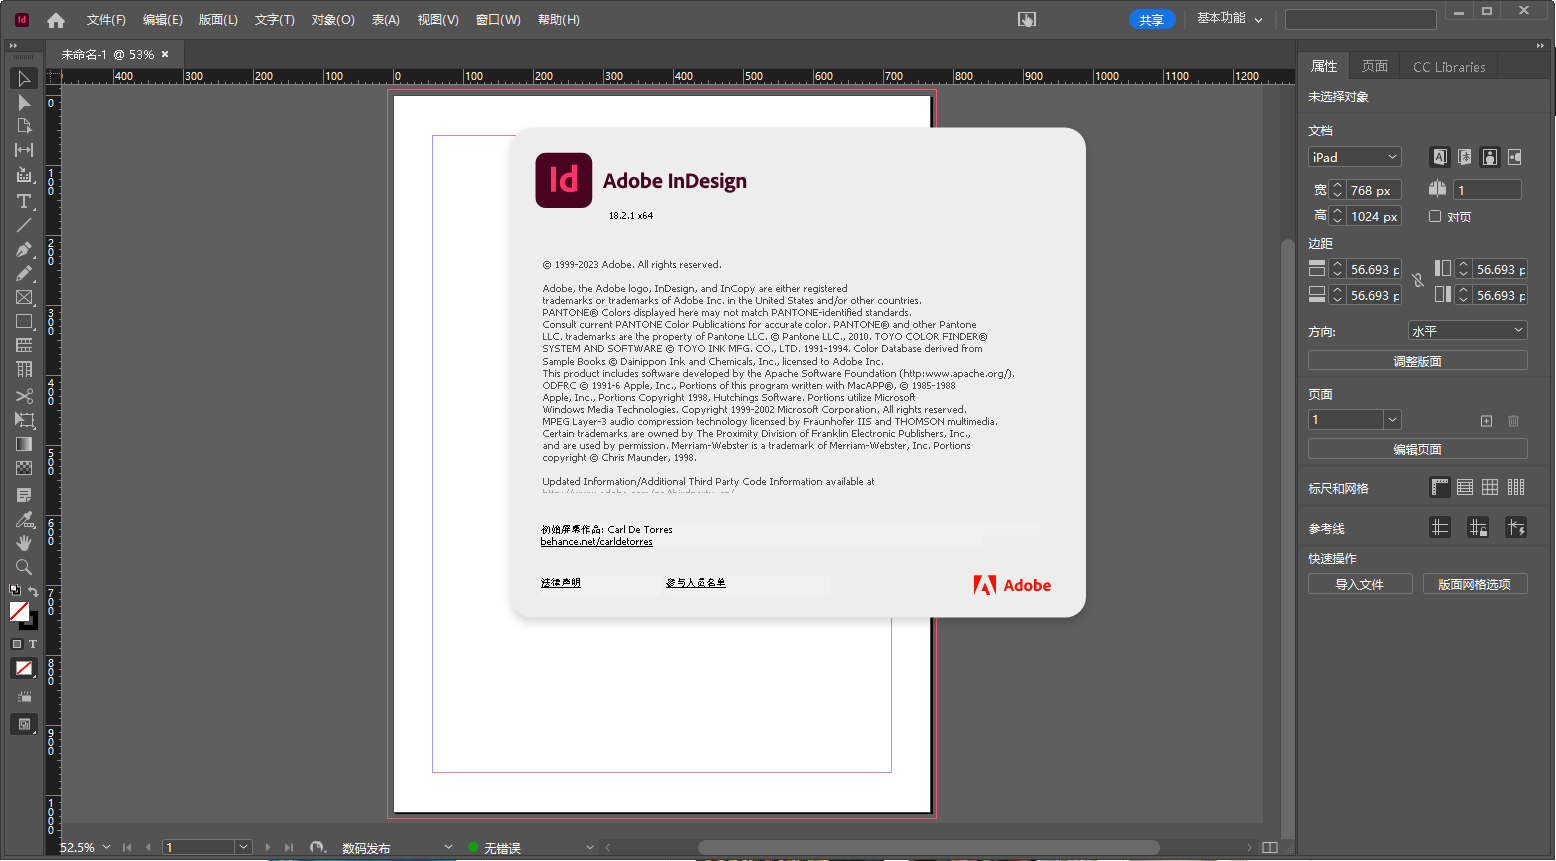Open the iPad document preset dropdown
Viewport: 1556px width, 861px height.
[1355, 157]
